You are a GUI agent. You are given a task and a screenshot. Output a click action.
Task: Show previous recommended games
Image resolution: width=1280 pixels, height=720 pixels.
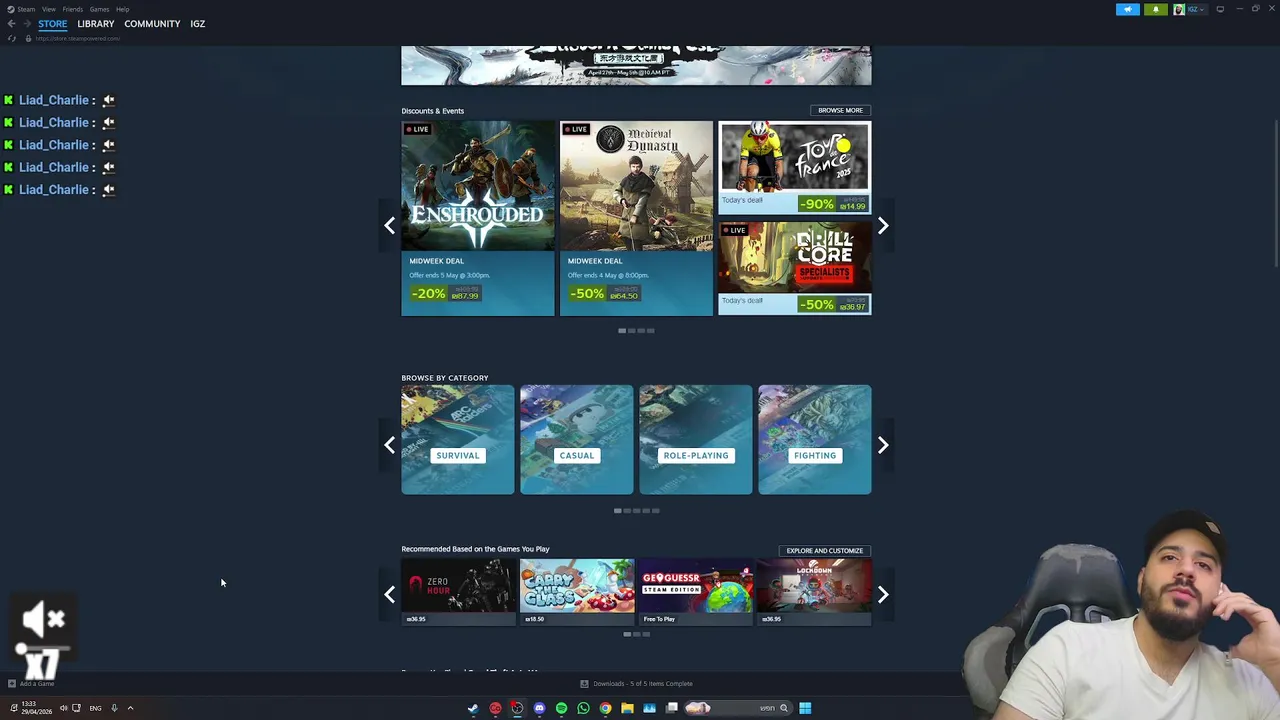[x=390, y=595]
